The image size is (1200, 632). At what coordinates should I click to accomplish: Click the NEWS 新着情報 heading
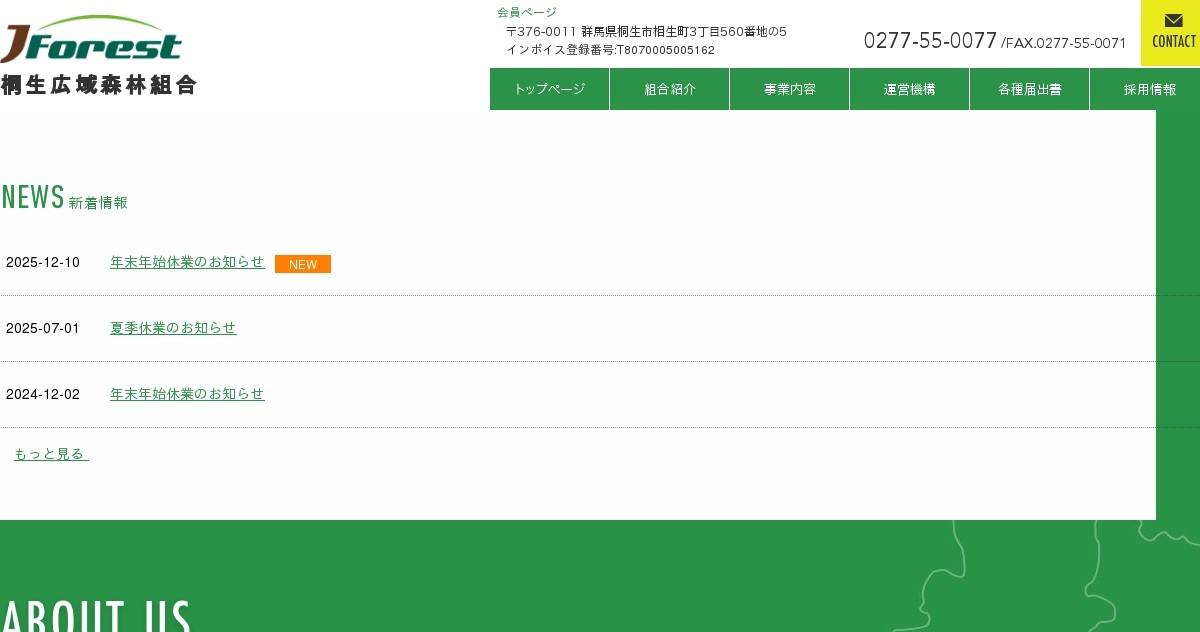click(65, 197)
